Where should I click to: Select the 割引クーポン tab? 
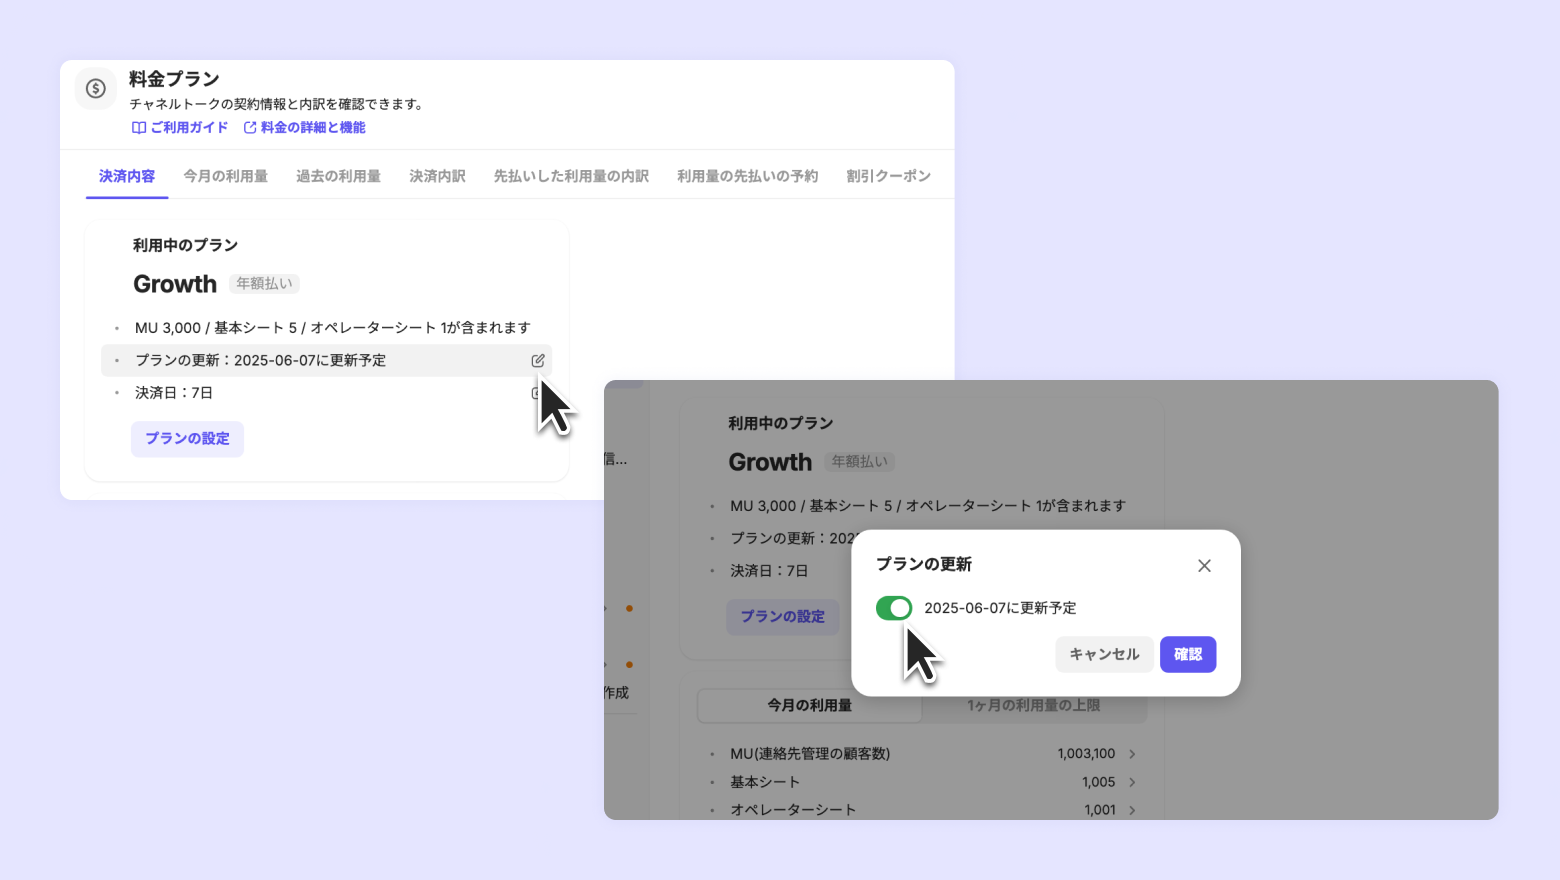(x=888, y=176)
